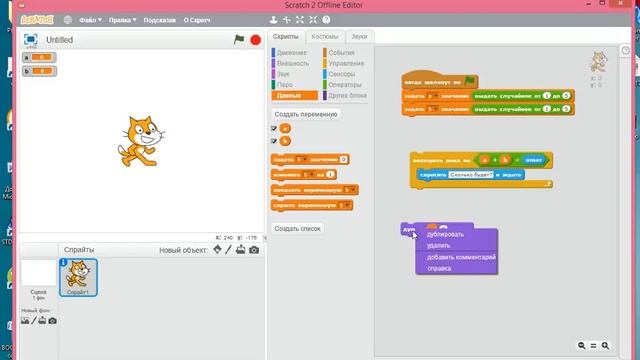Switch the stage to presentation mode
This screenshot has width=640, height=360.
[31, 39]
